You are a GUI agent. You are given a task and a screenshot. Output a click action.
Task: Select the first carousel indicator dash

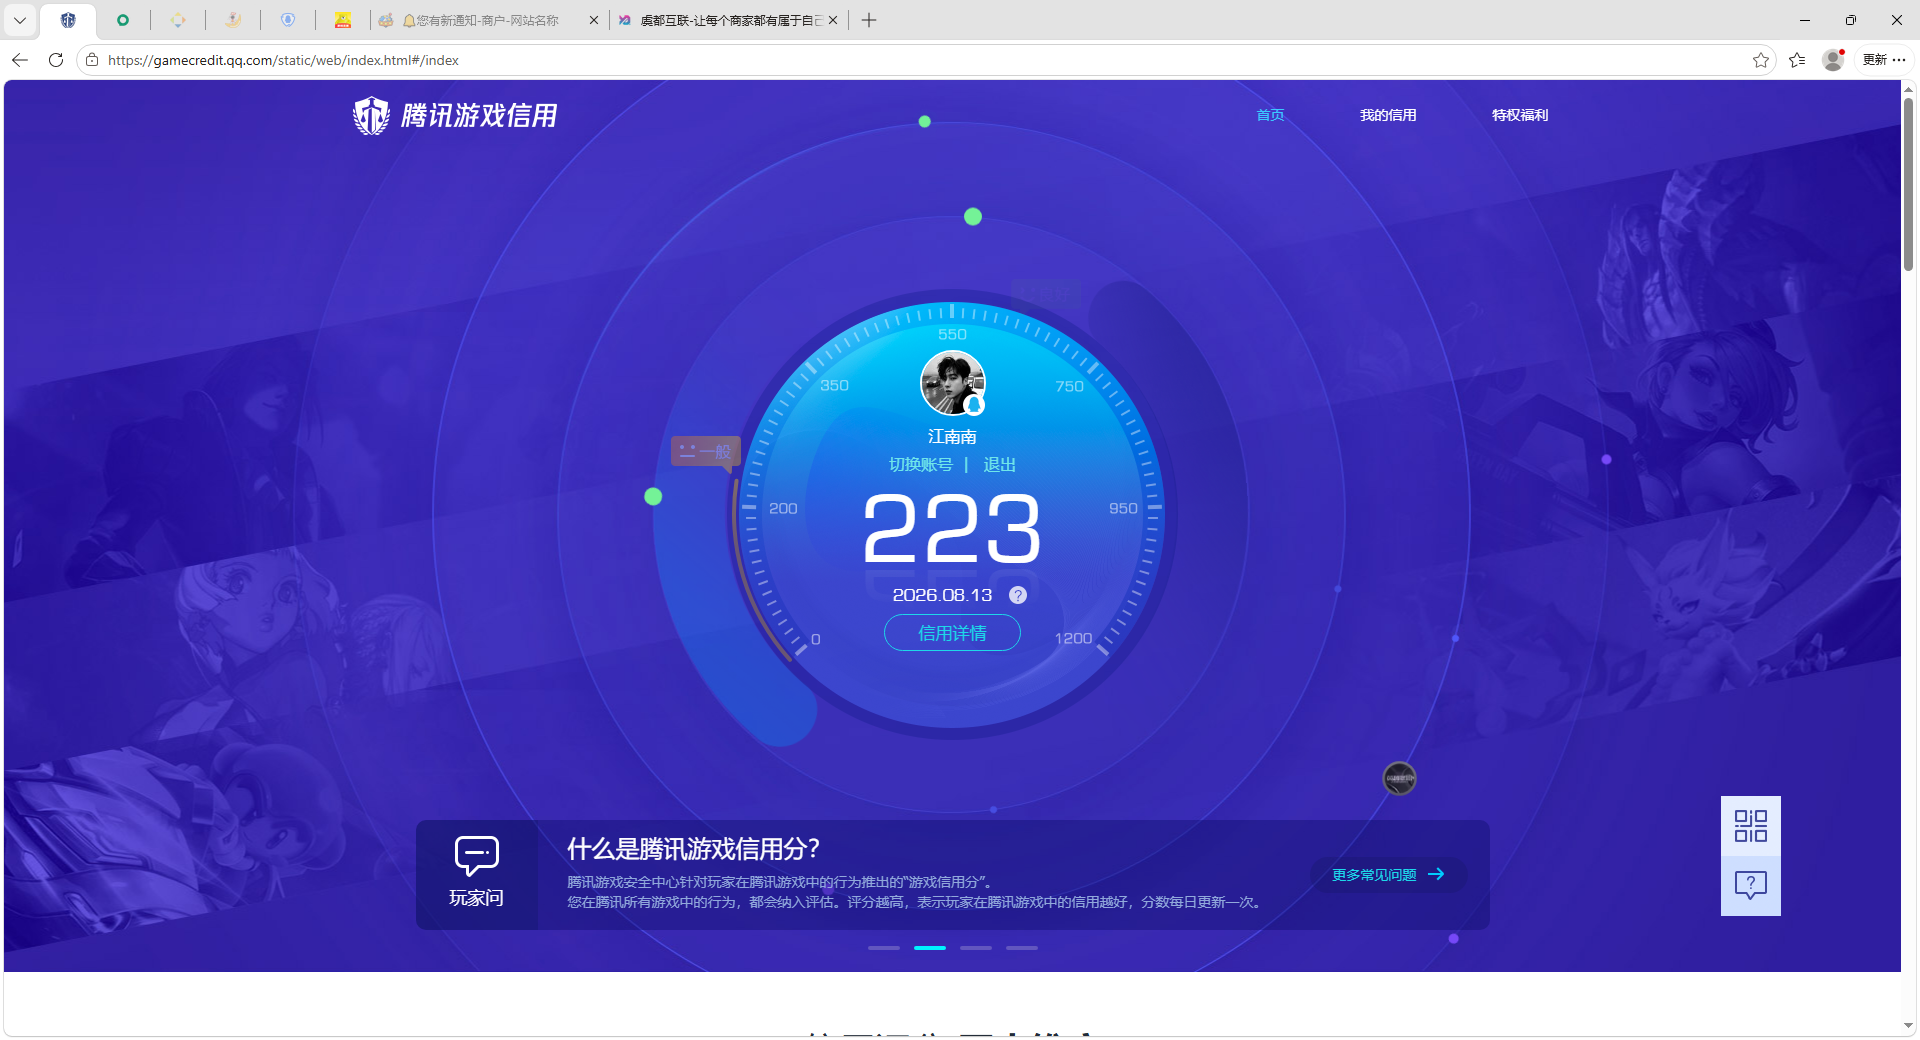click(x=884, y=948)
